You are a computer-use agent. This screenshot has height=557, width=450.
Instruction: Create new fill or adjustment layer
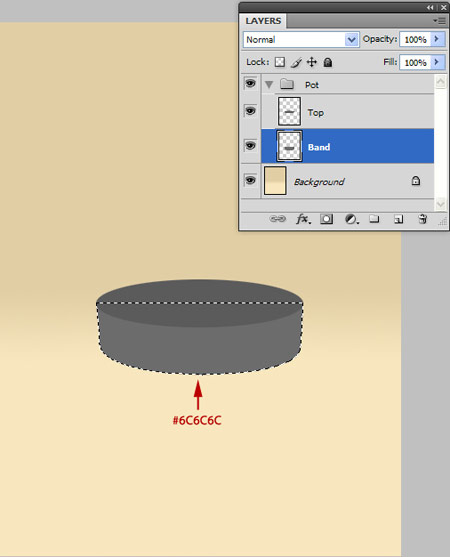(351, 219)
